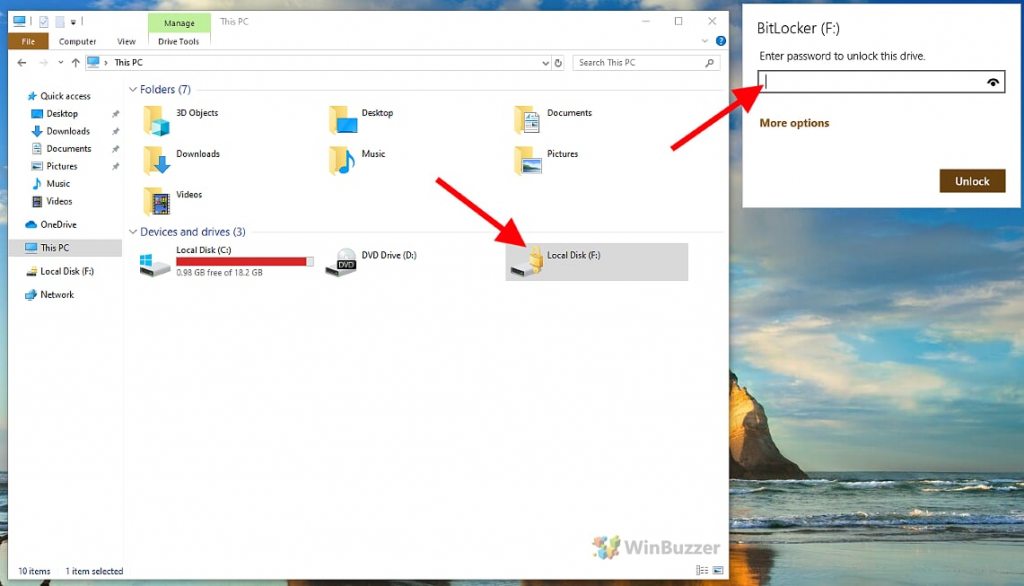Maximize the File Explorer window
This screenshot has width=1024, height=586.
click(x=679, y=22)
